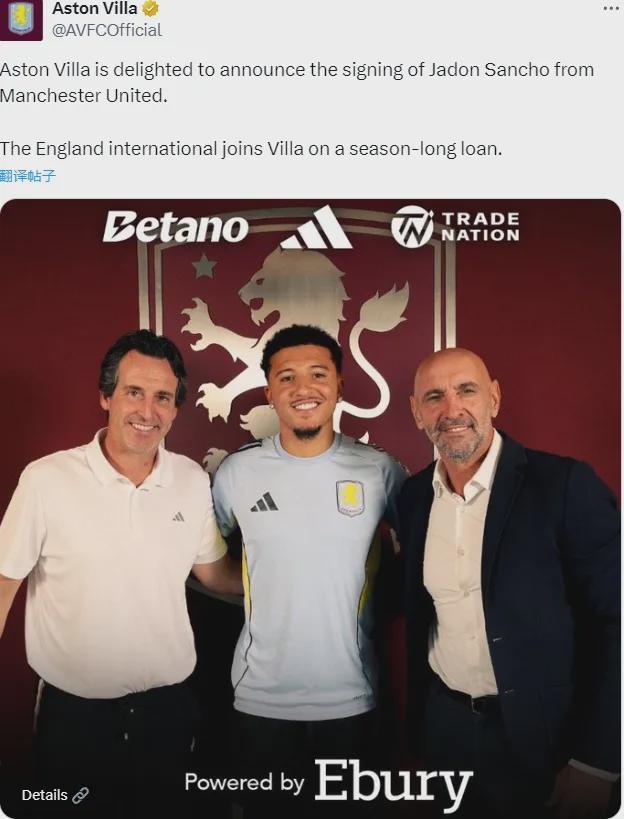
Task: Click the adidas logo on white polo
Action: pos(178,516)
